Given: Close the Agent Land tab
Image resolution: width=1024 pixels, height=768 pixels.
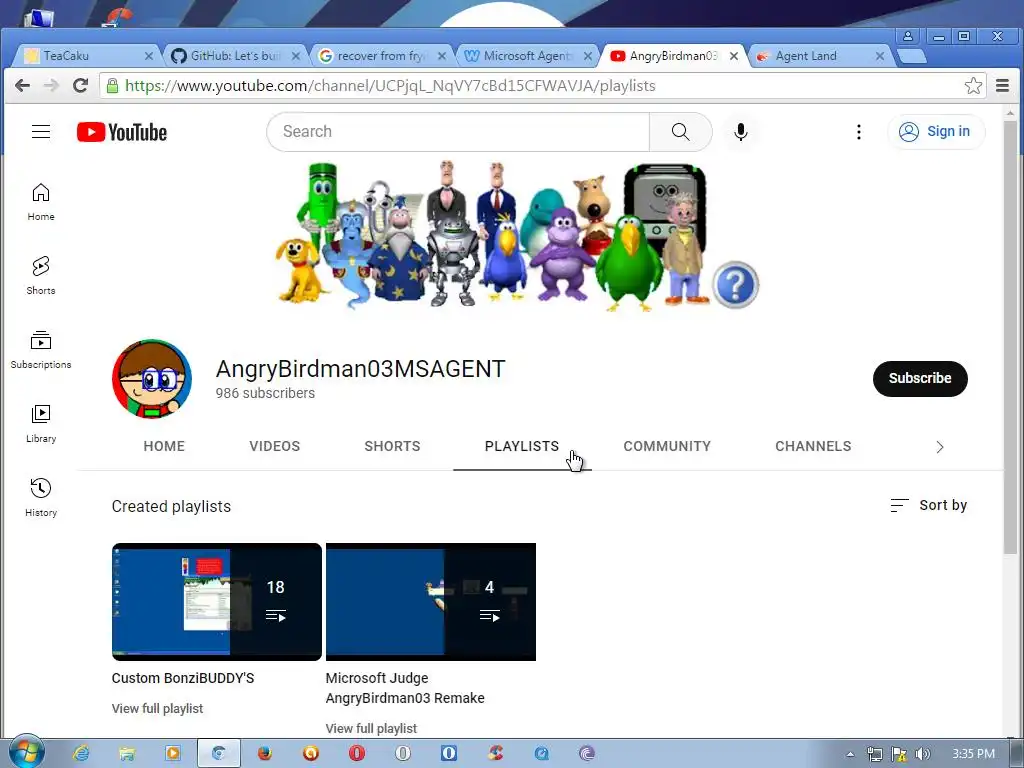Looking at the screenshot, I should [880, 56].
